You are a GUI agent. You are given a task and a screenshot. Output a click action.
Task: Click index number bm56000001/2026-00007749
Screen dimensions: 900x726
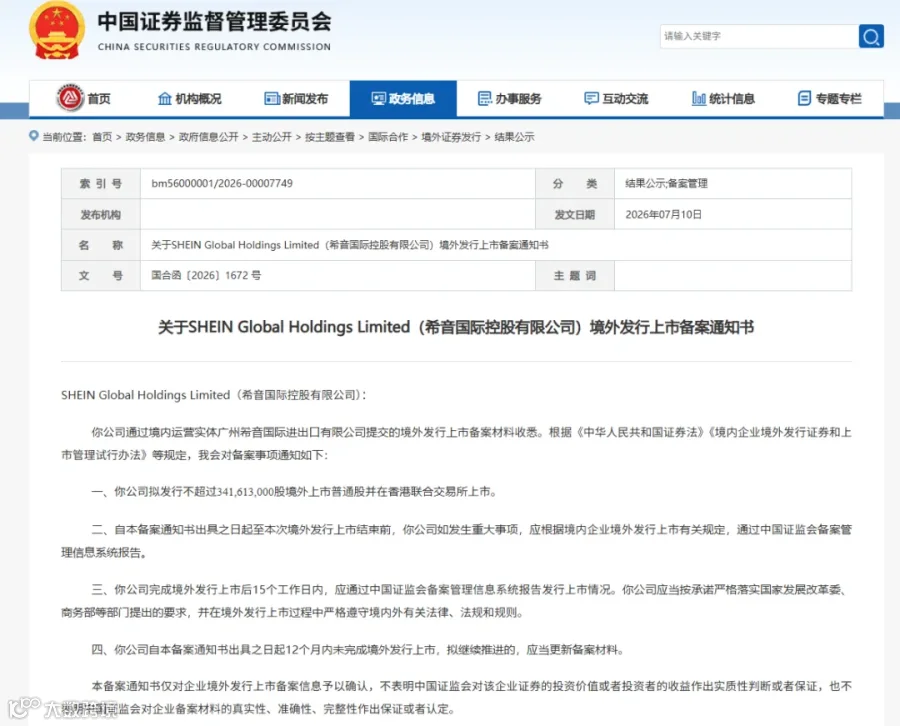click(x=222, y=183)
